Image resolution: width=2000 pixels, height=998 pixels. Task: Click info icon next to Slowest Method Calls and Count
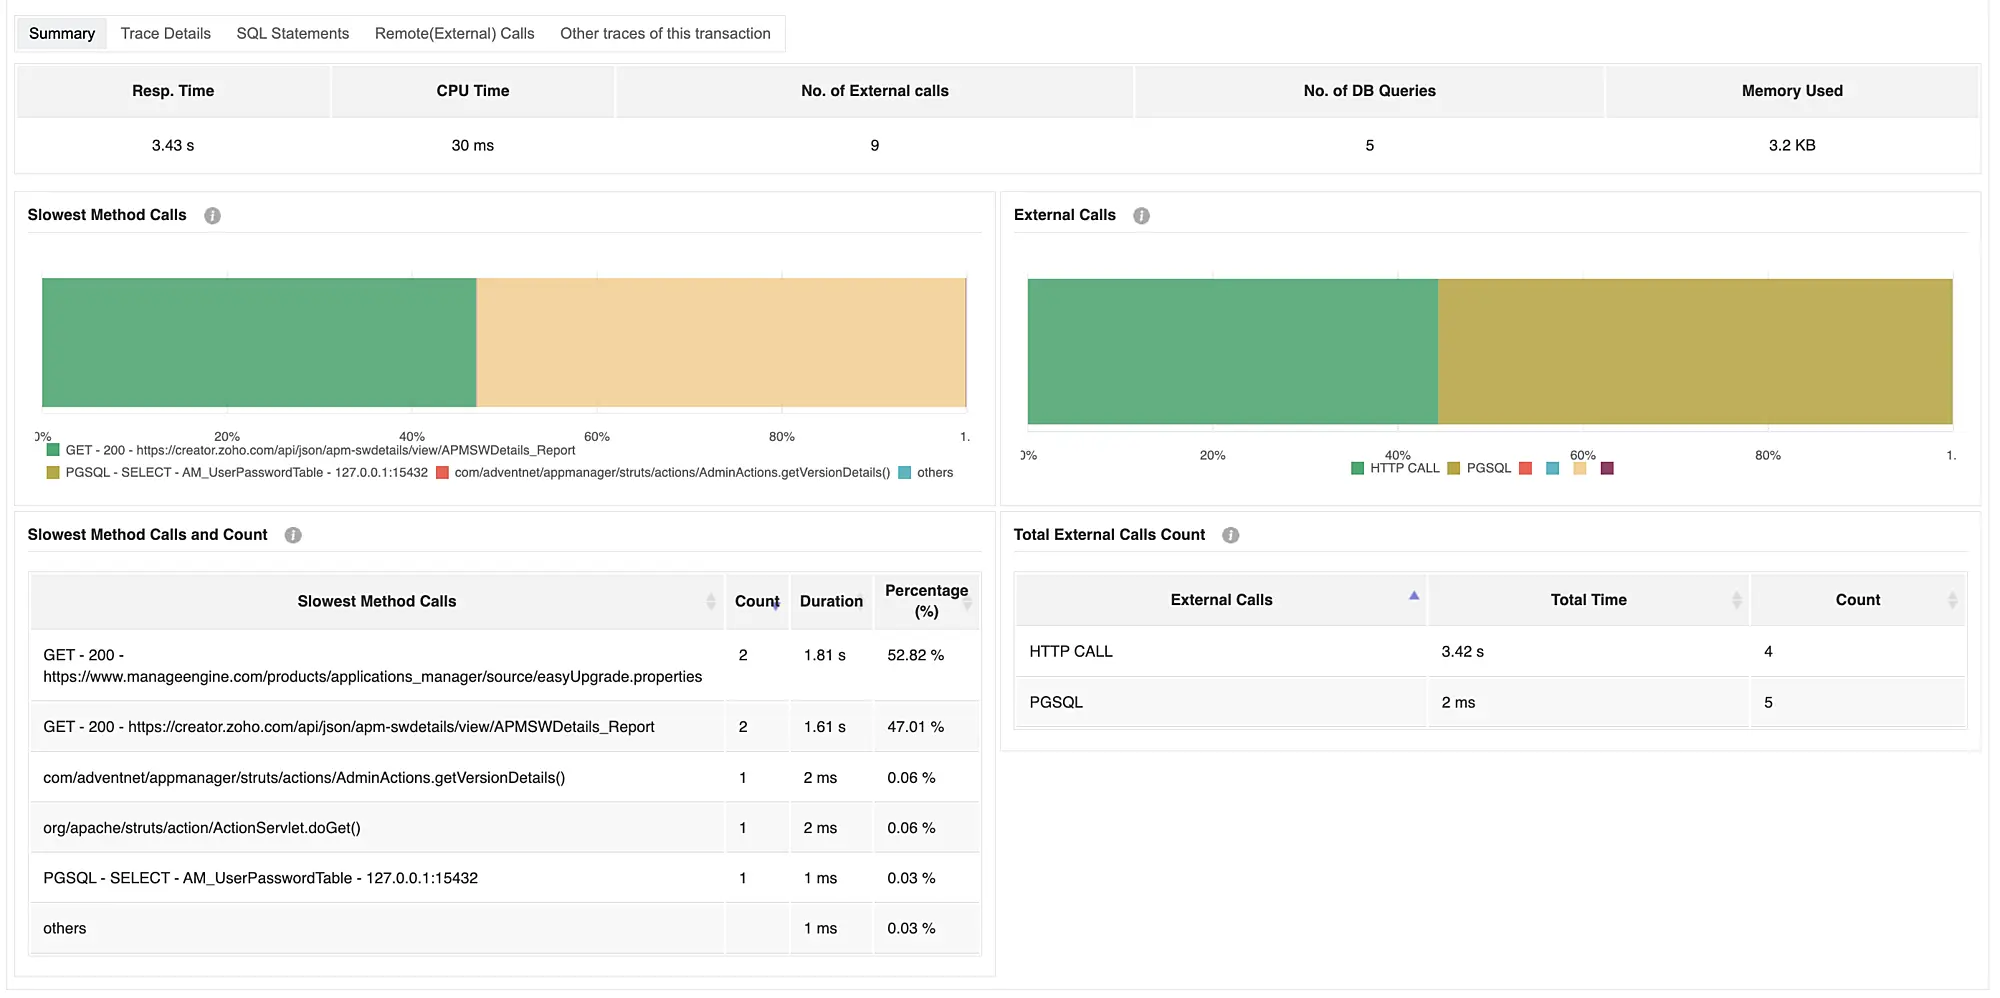point(293,535)
